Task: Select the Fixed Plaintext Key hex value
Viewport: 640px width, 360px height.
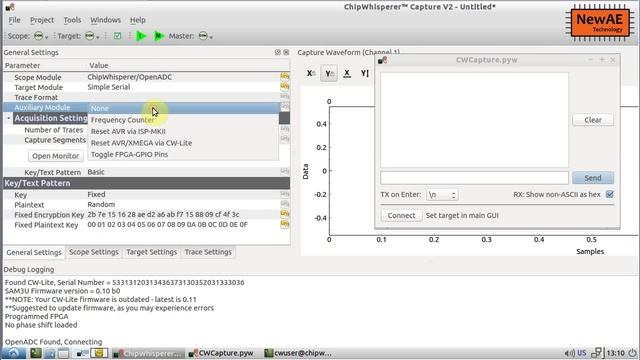Action: 167,224
